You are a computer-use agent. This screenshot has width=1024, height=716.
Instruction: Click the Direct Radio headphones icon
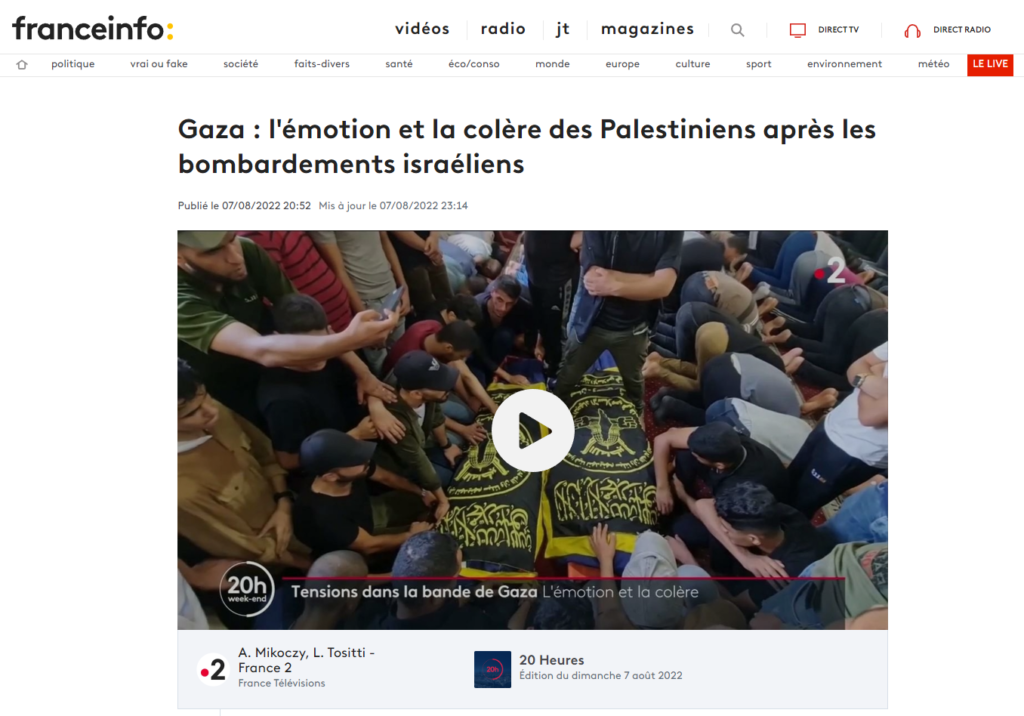912,30
